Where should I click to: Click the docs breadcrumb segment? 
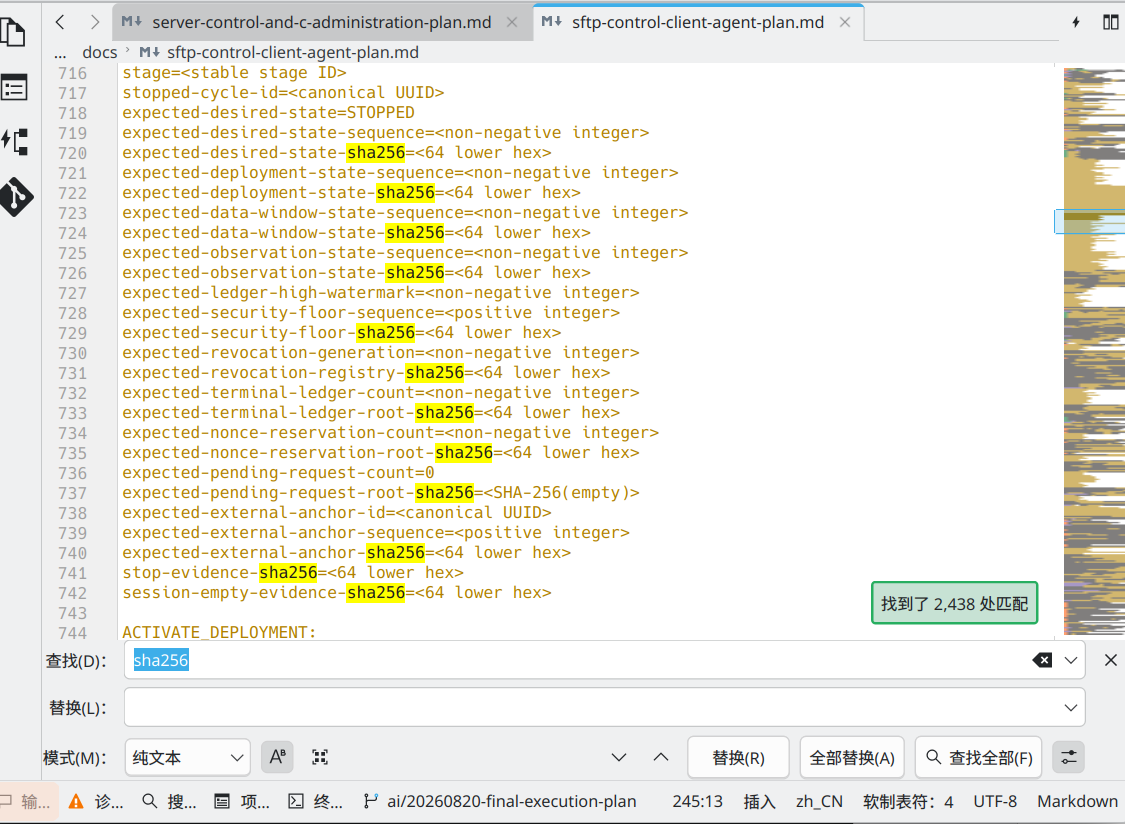[99, 52]
